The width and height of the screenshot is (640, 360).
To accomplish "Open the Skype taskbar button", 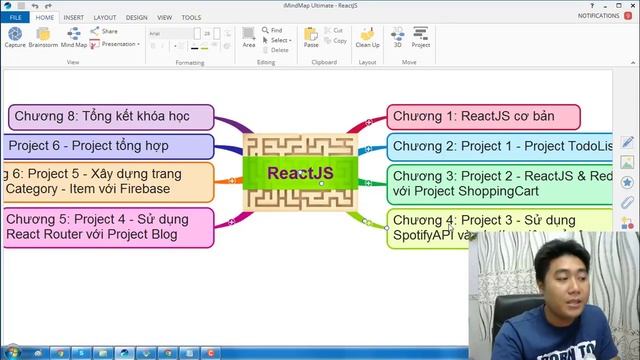I will click(81, 353).
